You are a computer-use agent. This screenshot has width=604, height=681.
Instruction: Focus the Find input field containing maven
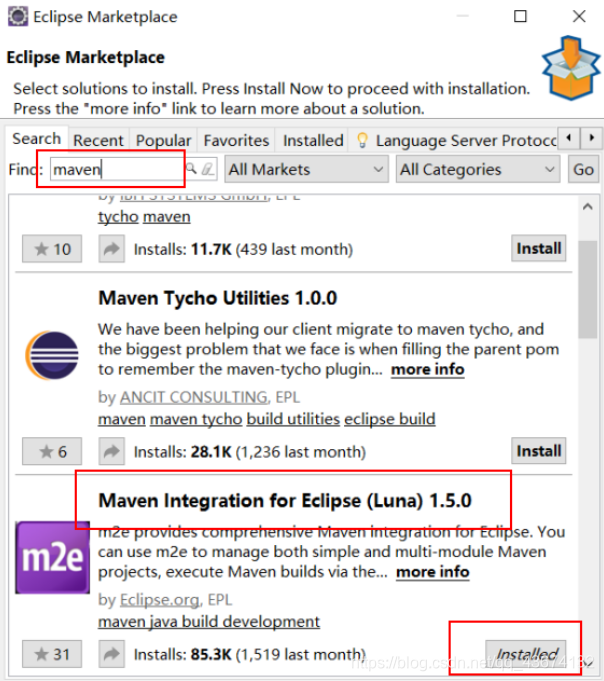point(116,169)
